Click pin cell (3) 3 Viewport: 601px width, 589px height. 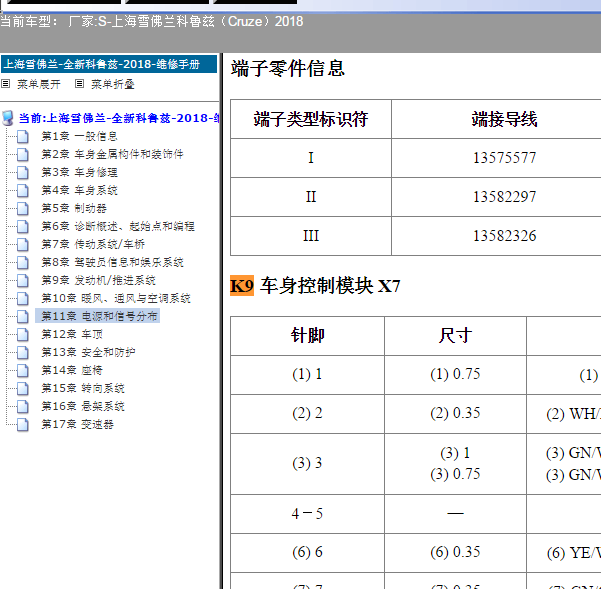click(307, 464)
